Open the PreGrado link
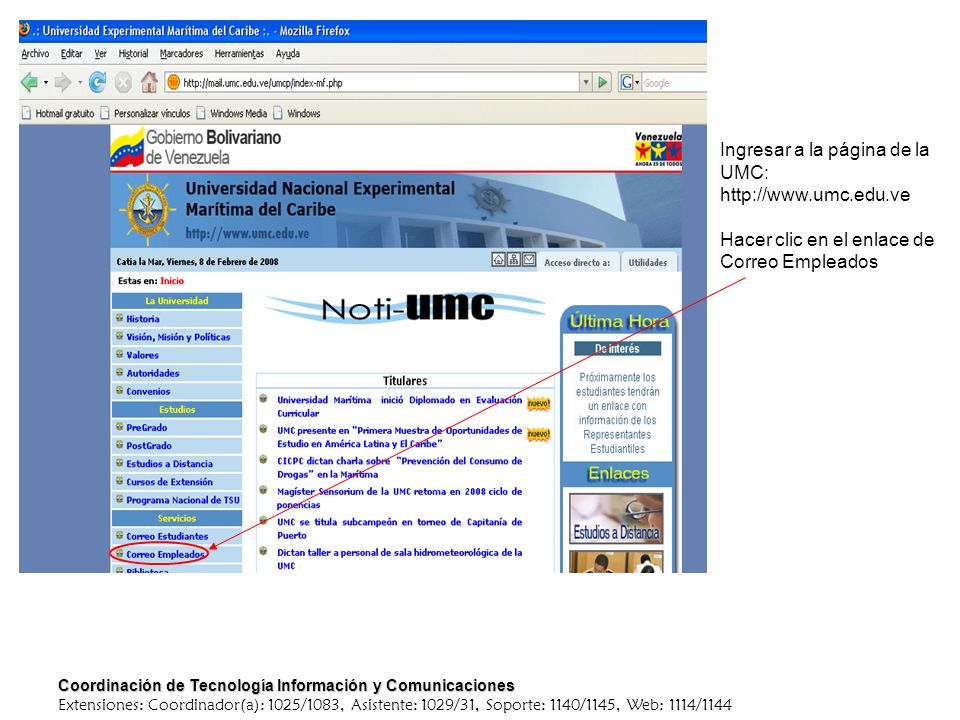Image resolution: width=960 pixels, height=720 pixels. click(146, 428)
